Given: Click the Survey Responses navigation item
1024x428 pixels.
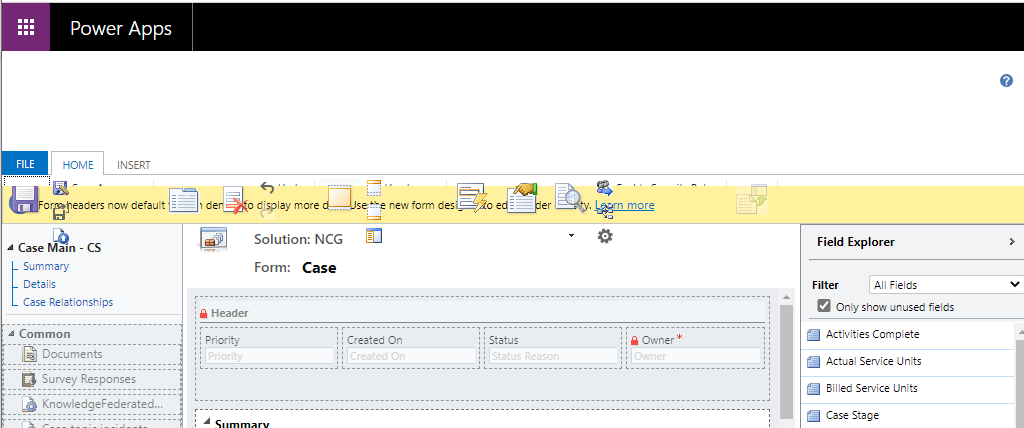Looking at the screenshot, I should (91, 379).
